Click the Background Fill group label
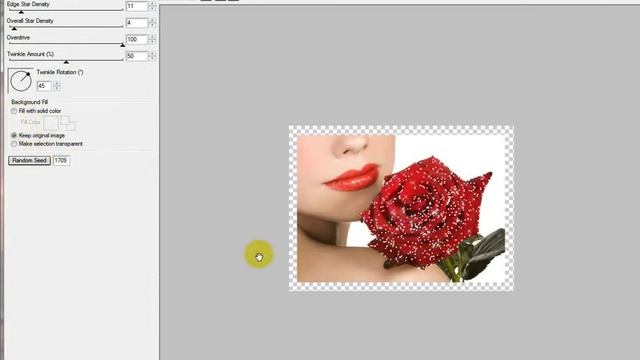The height and width of the screenshot is (360, 640). [x=29, y=102]
